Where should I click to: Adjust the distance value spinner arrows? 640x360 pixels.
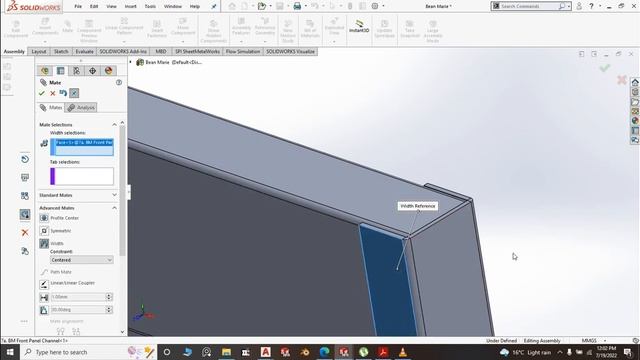109,297
